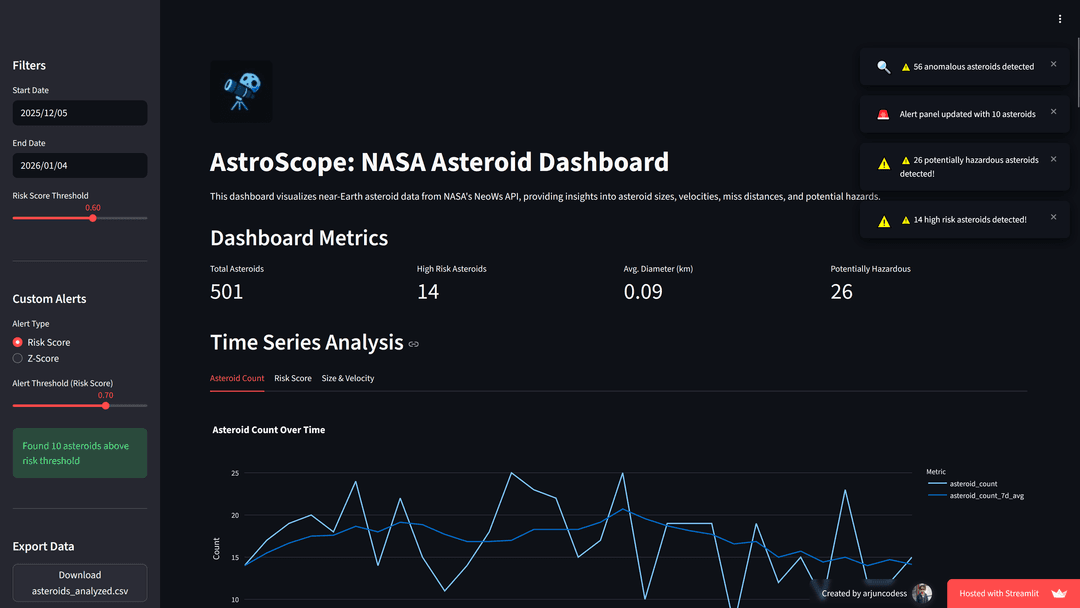
Task: Switch to the Size & Velocity tab
Action: coord(348,378)
